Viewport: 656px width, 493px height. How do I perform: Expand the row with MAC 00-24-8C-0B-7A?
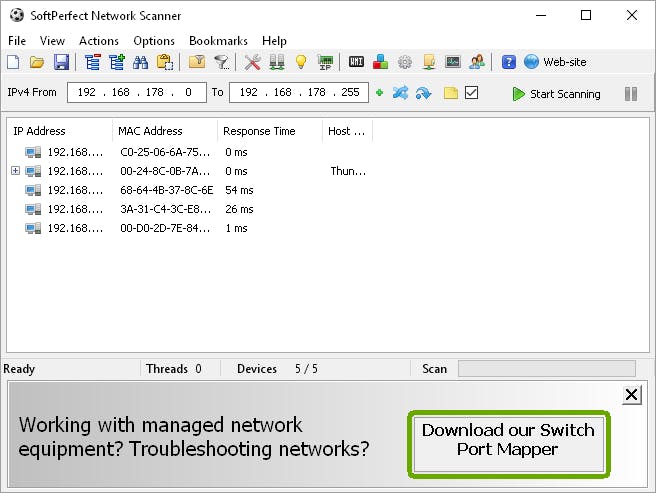(15, 170)
